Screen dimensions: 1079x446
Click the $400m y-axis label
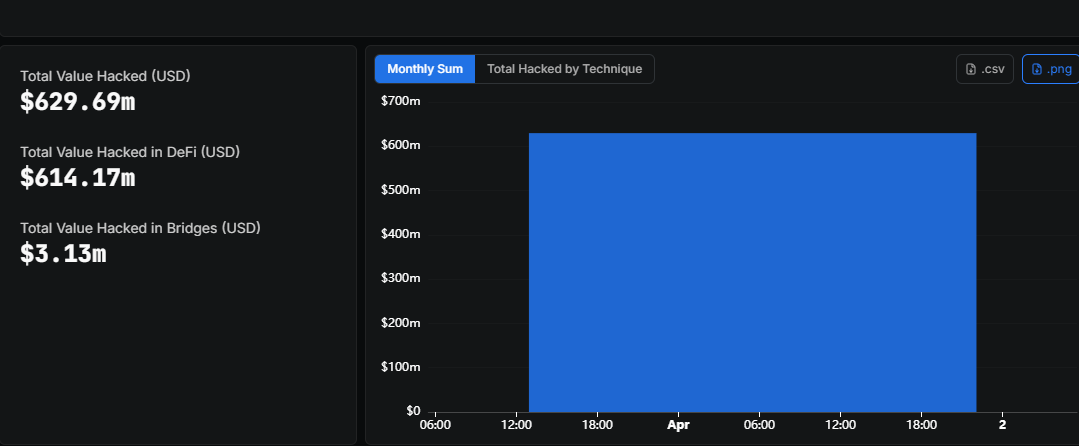(x=400, y=234)
